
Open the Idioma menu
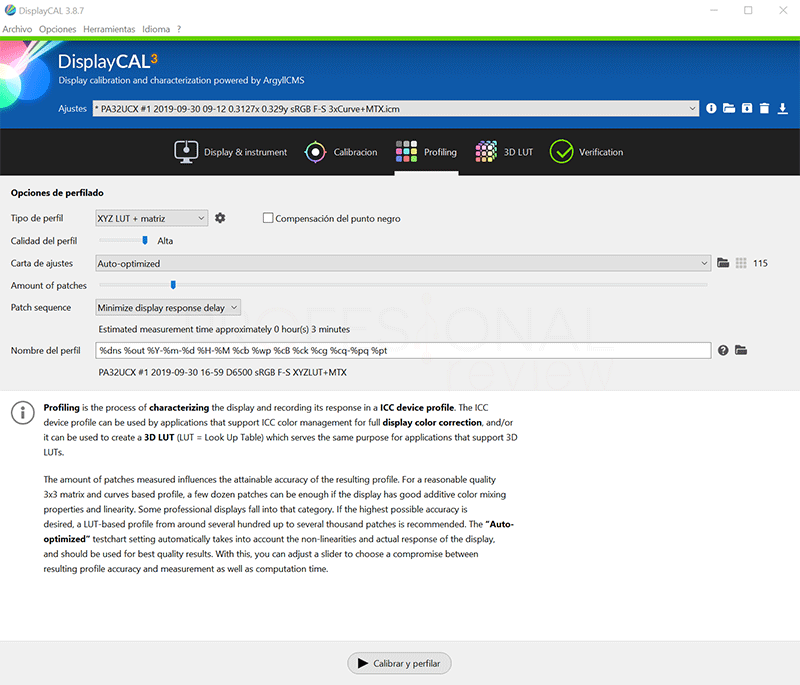[156, 29]
